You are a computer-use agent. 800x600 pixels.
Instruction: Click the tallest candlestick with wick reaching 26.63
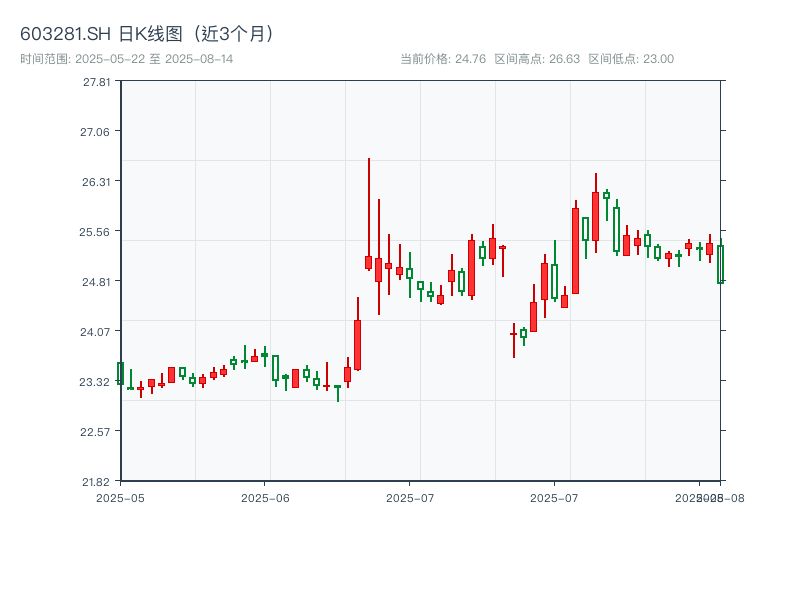(x=368, y=214)
